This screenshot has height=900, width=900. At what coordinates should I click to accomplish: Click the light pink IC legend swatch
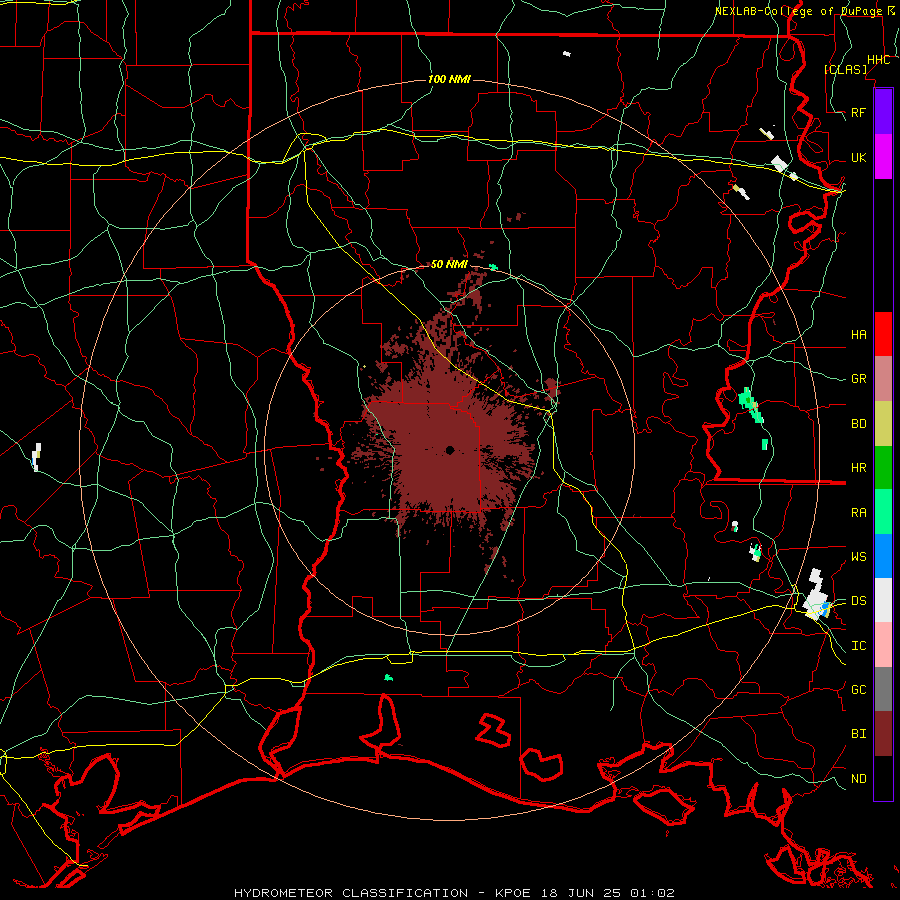tap(883, 645)
